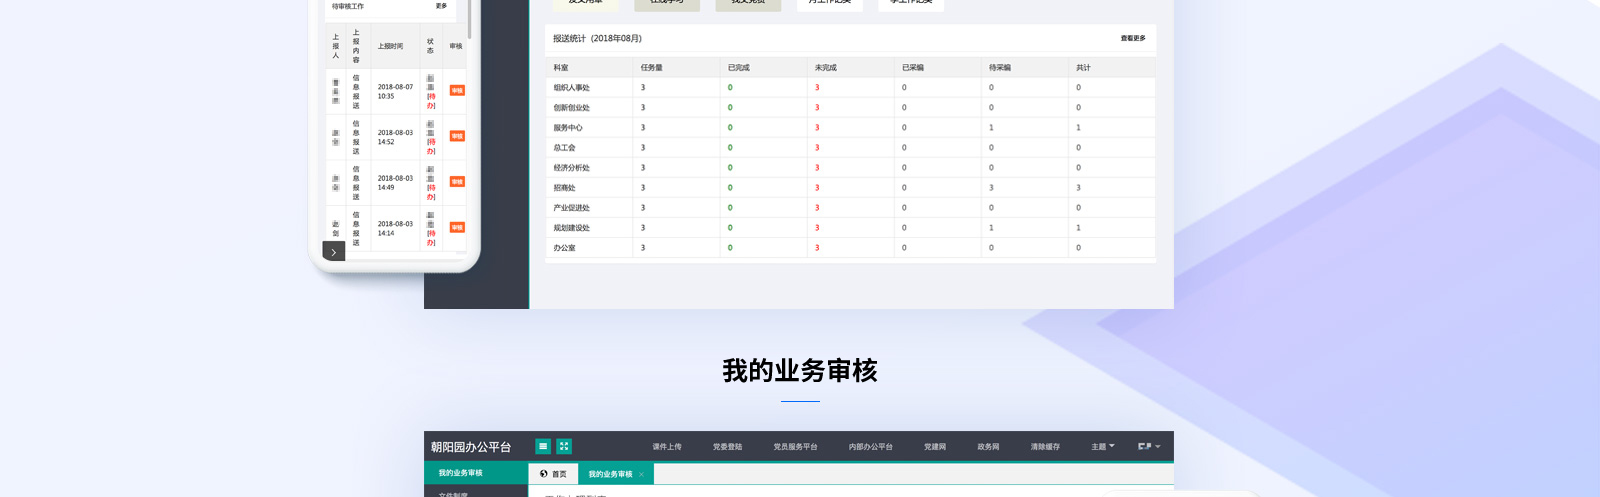Click 查看更多 in the 报送统计 panel
The image size is (1600, 497).
(x=1132, y=39)
